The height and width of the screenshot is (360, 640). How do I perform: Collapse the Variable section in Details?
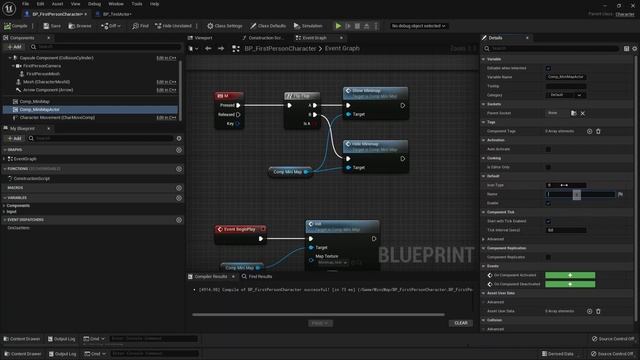coord(484,59)
